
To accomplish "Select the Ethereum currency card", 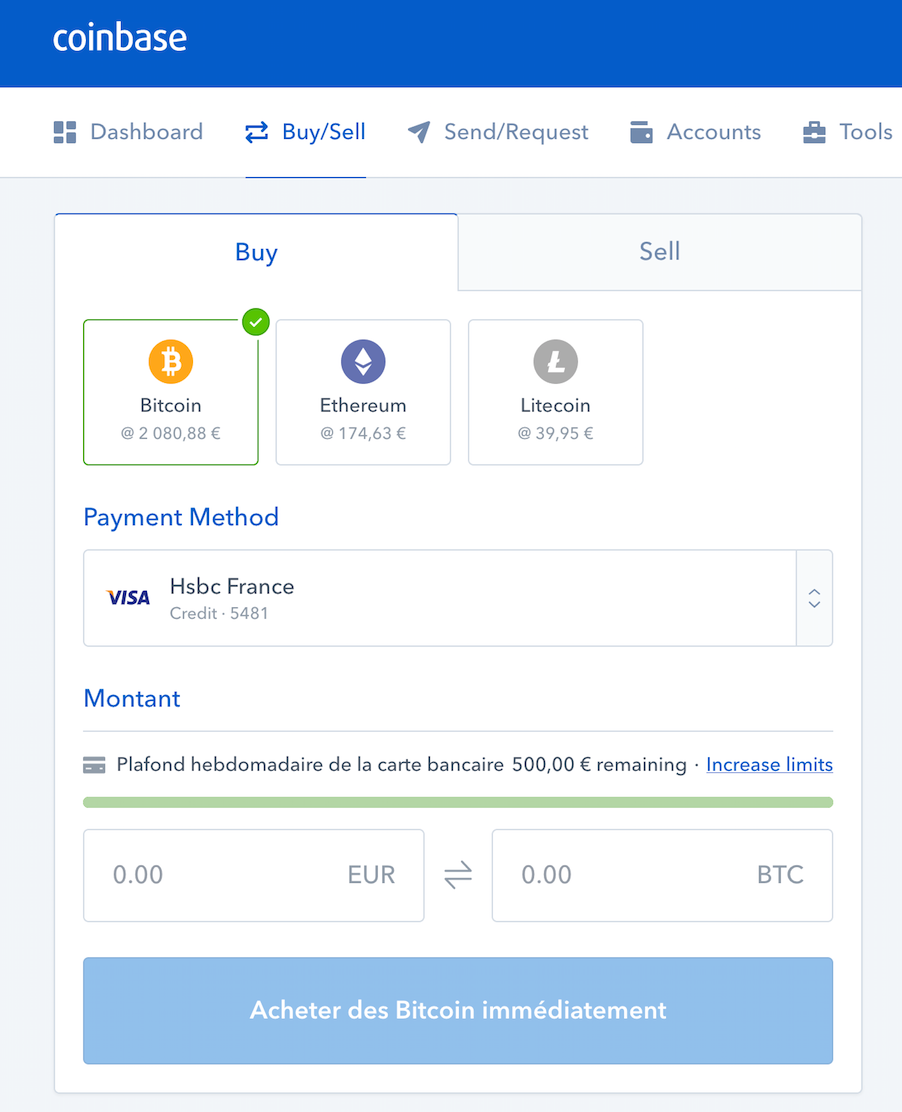I will pyautogui.click(x=363, y=392).
